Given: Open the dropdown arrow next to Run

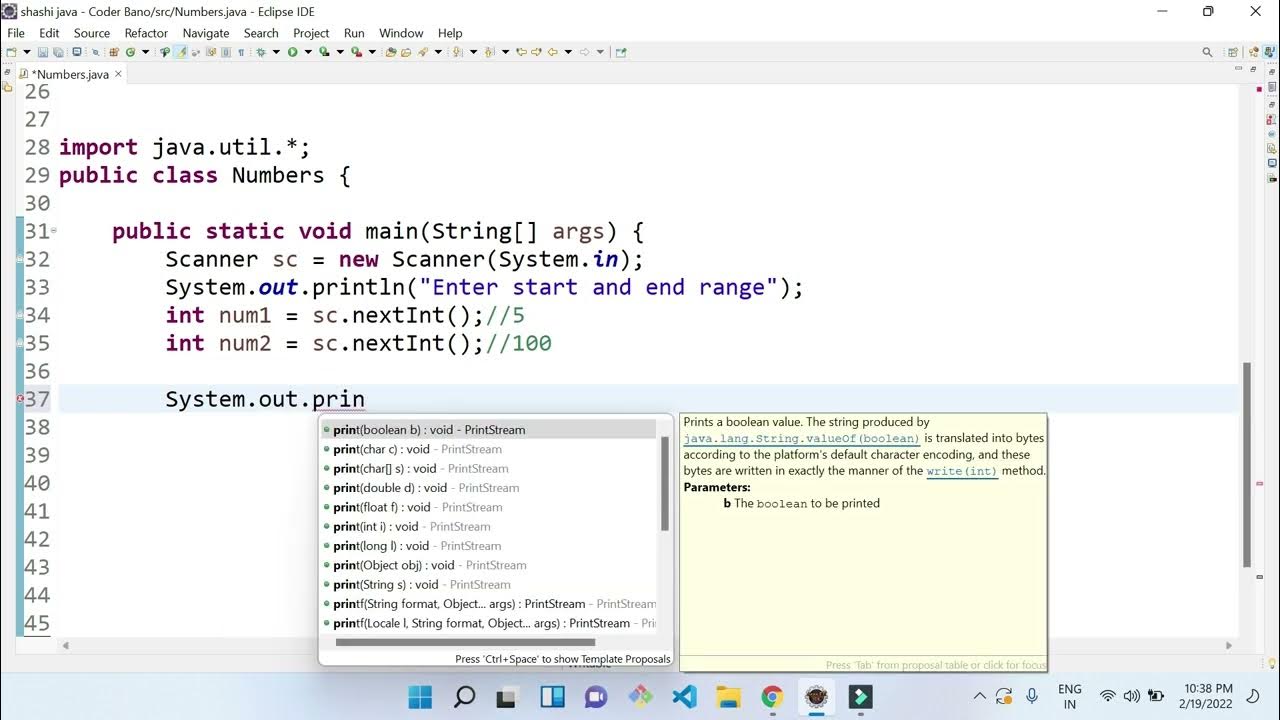Looking at the screenshot, I should coord(308,52).
